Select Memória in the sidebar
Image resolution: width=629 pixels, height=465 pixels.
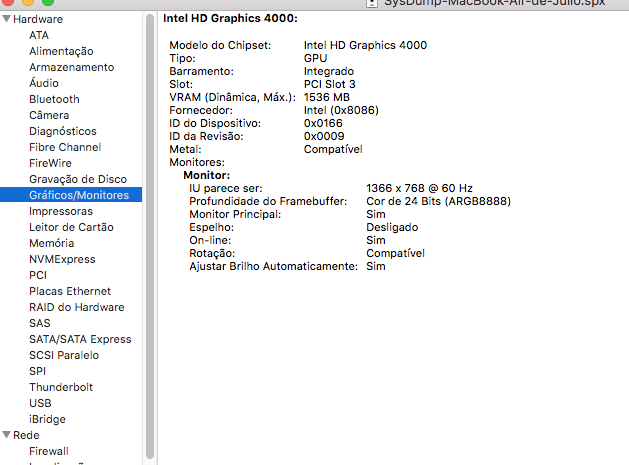click(51, 243)
